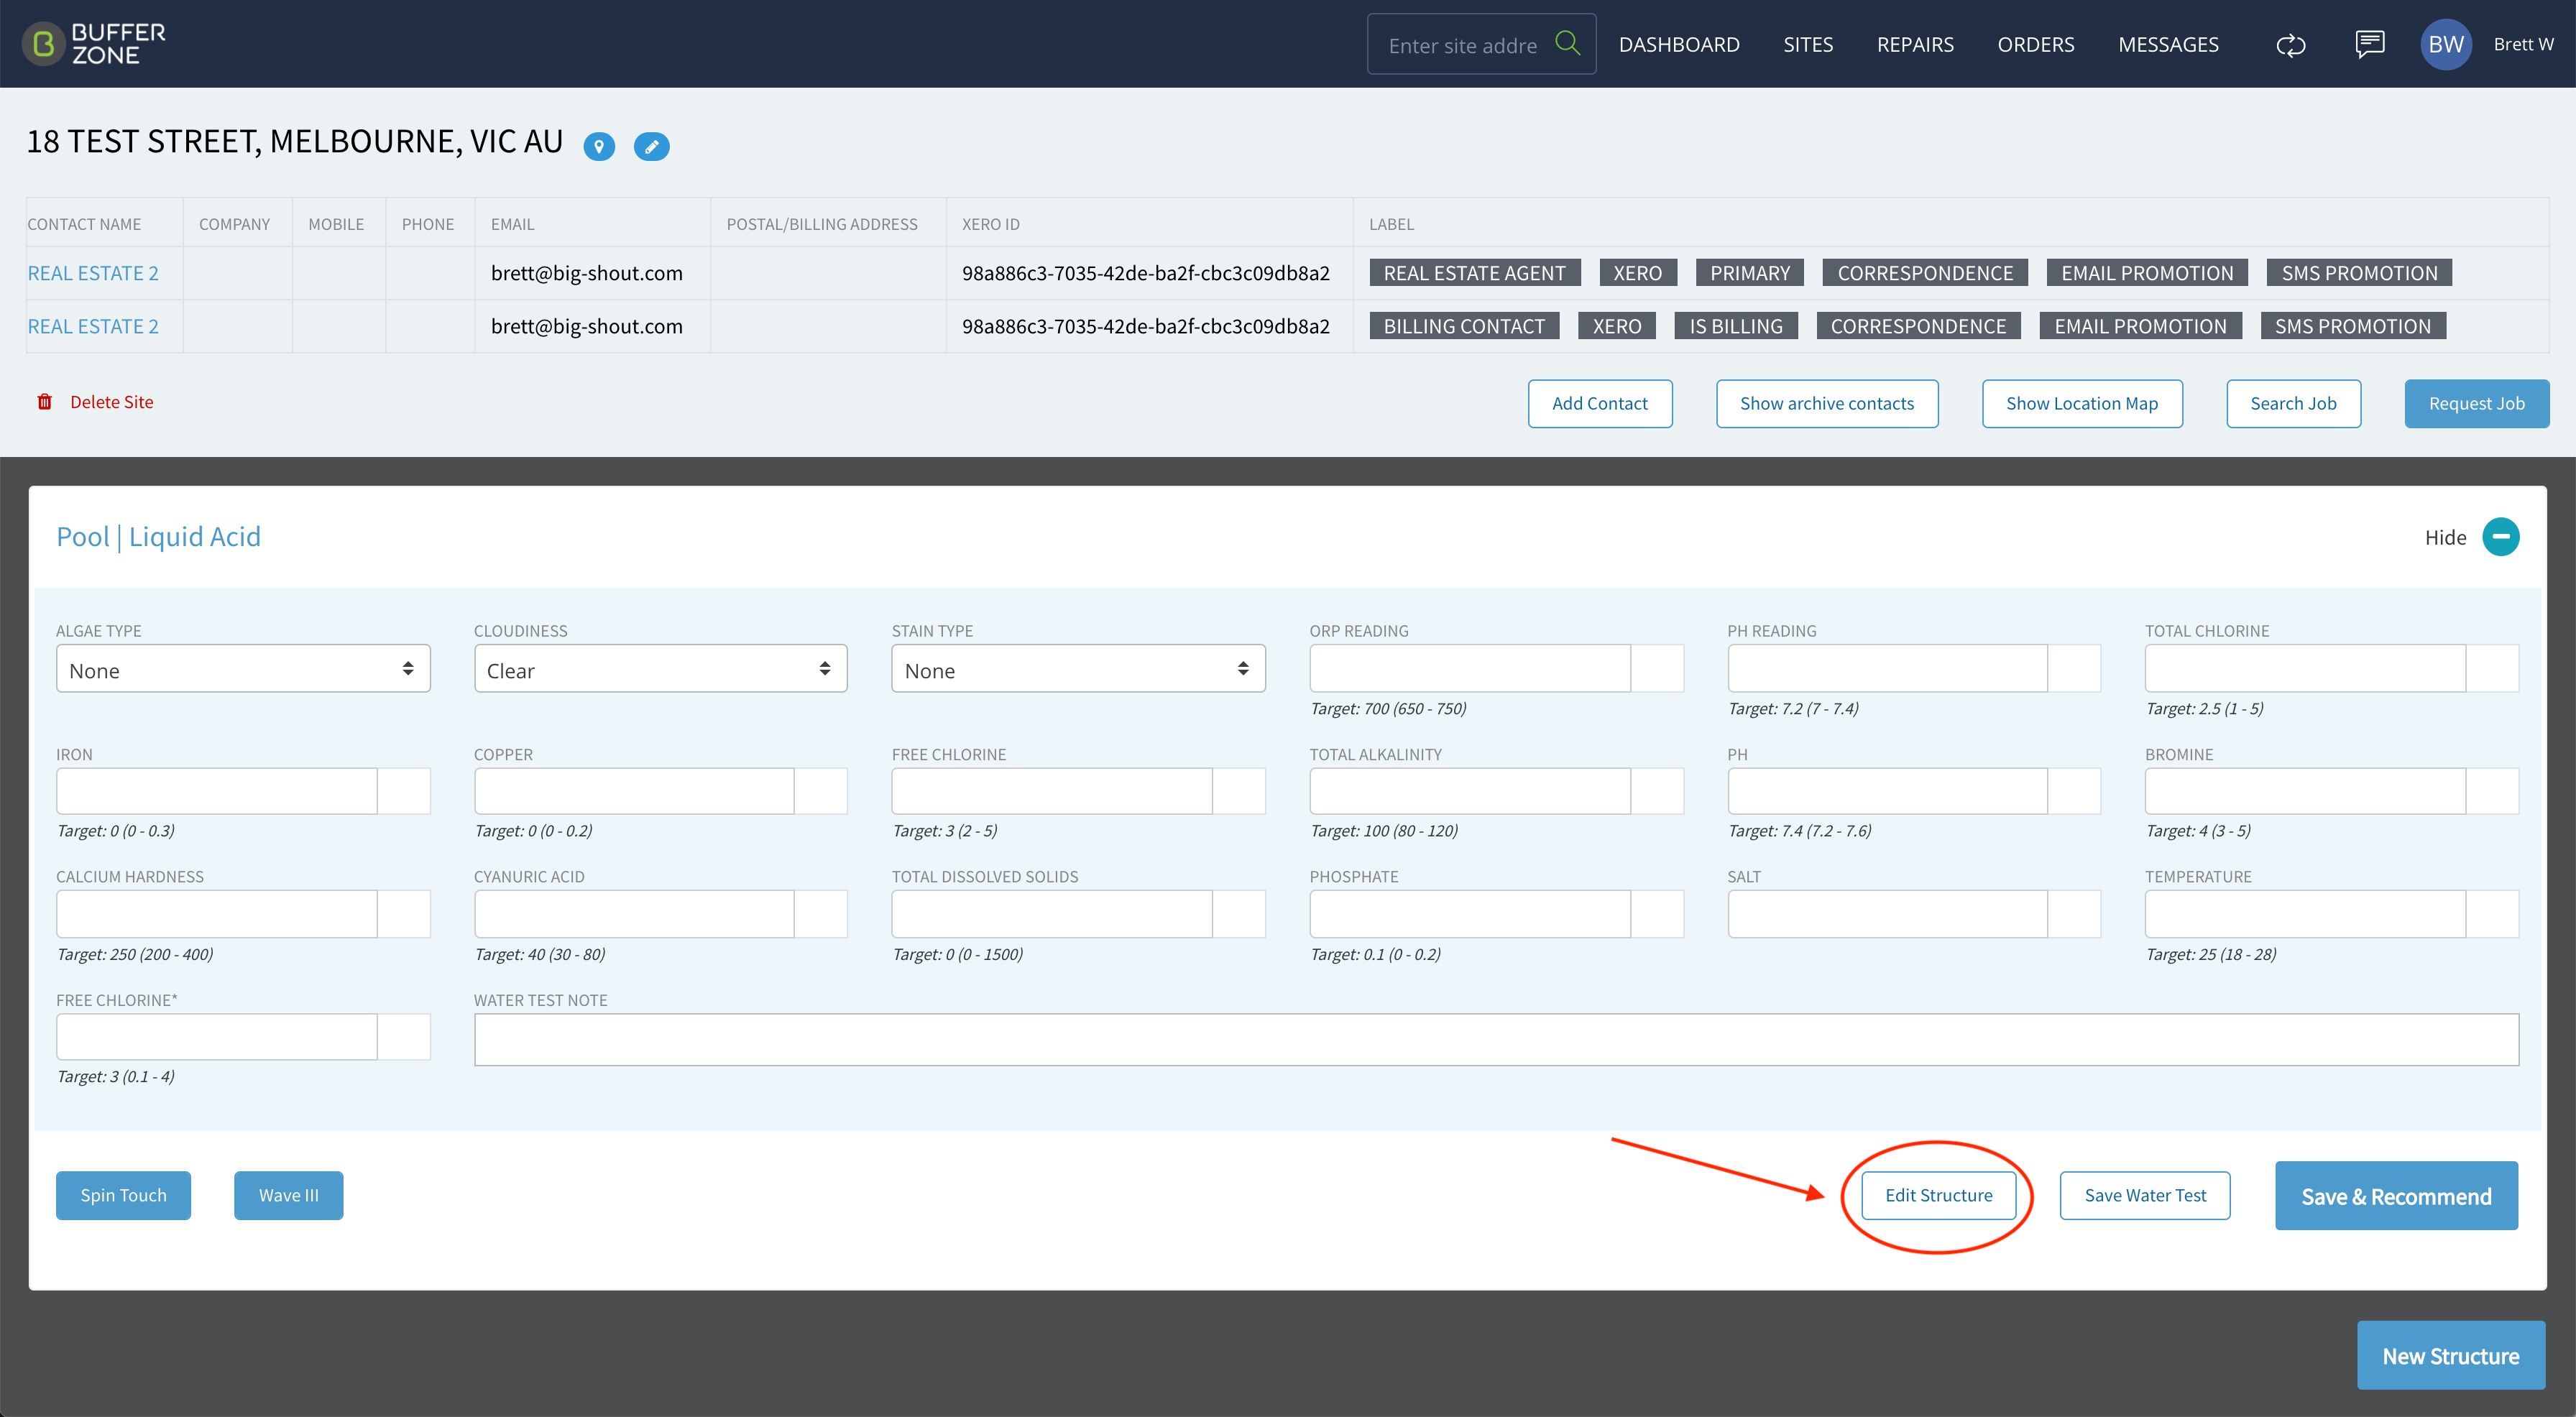Open the Algae Type dropdown

click(243, 669)
